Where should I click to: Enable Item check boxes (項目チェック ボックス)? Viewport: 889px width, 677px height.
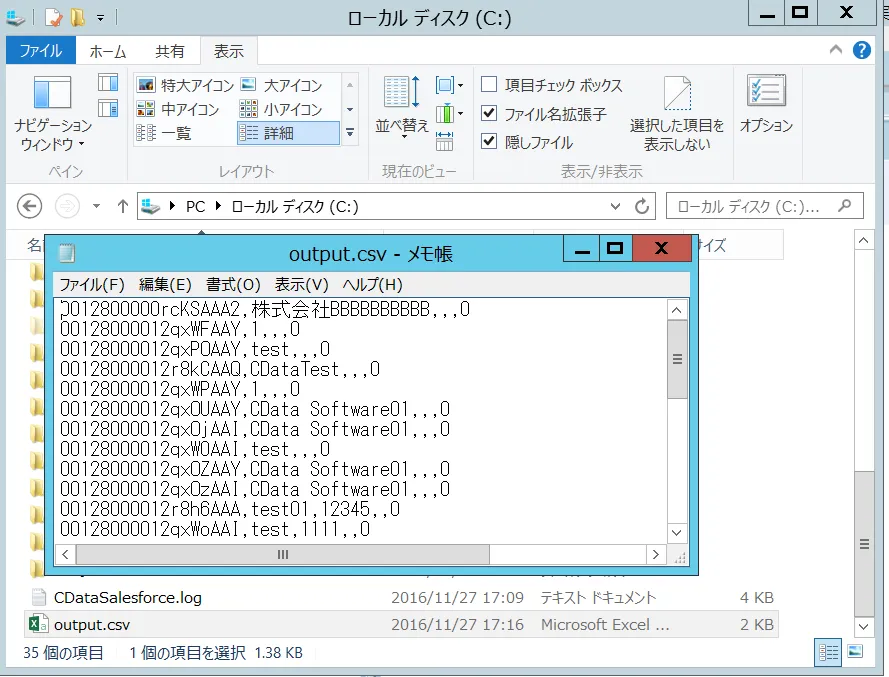[x=489, y=85]
